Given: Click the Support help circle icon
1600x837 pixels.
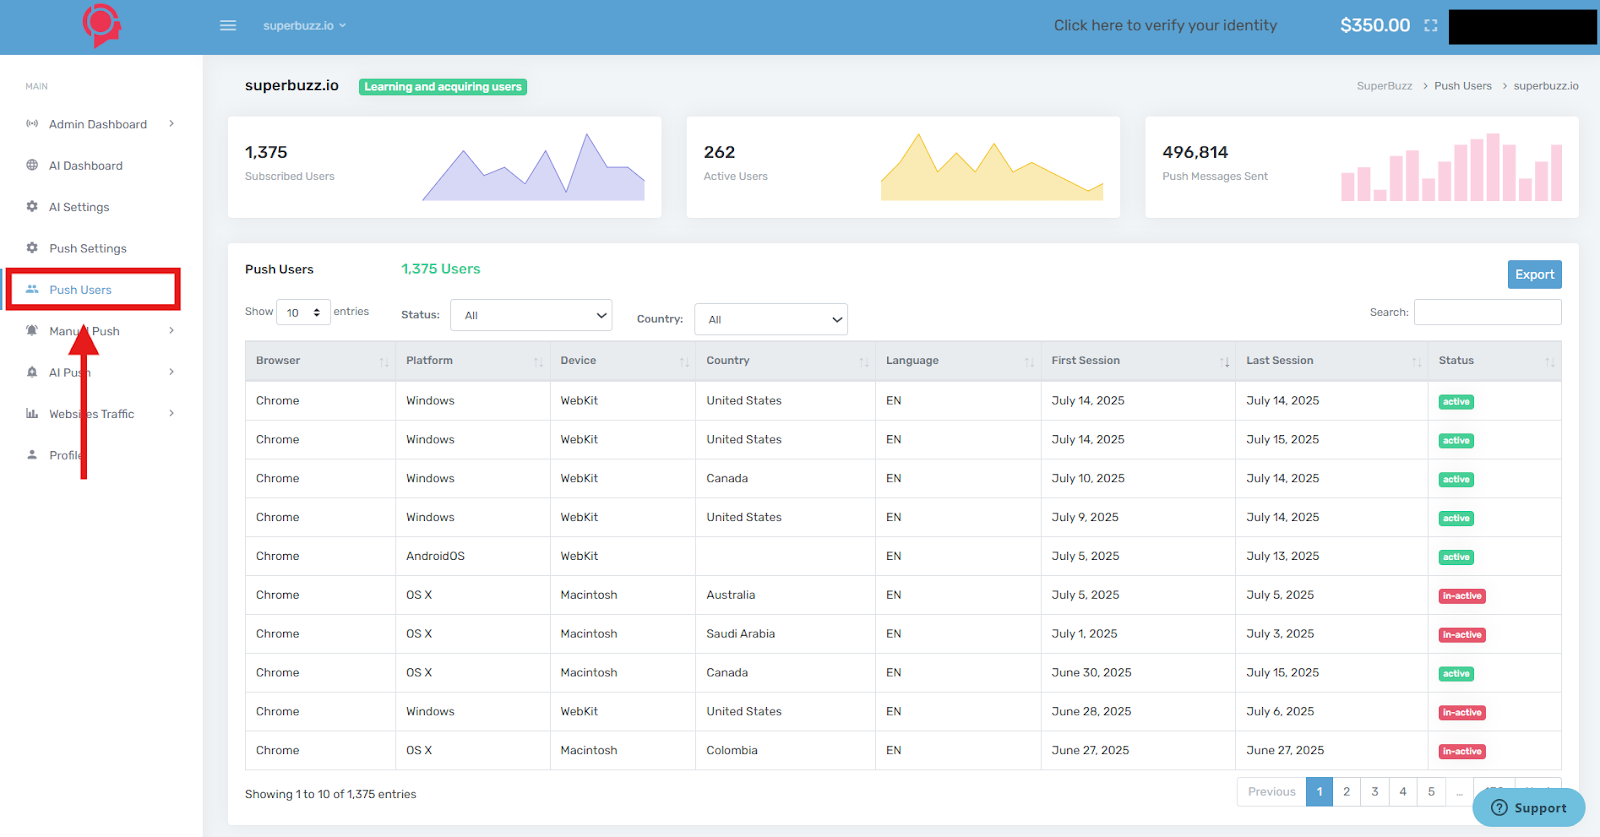Looking at the screenshot, I should 1499,807.
